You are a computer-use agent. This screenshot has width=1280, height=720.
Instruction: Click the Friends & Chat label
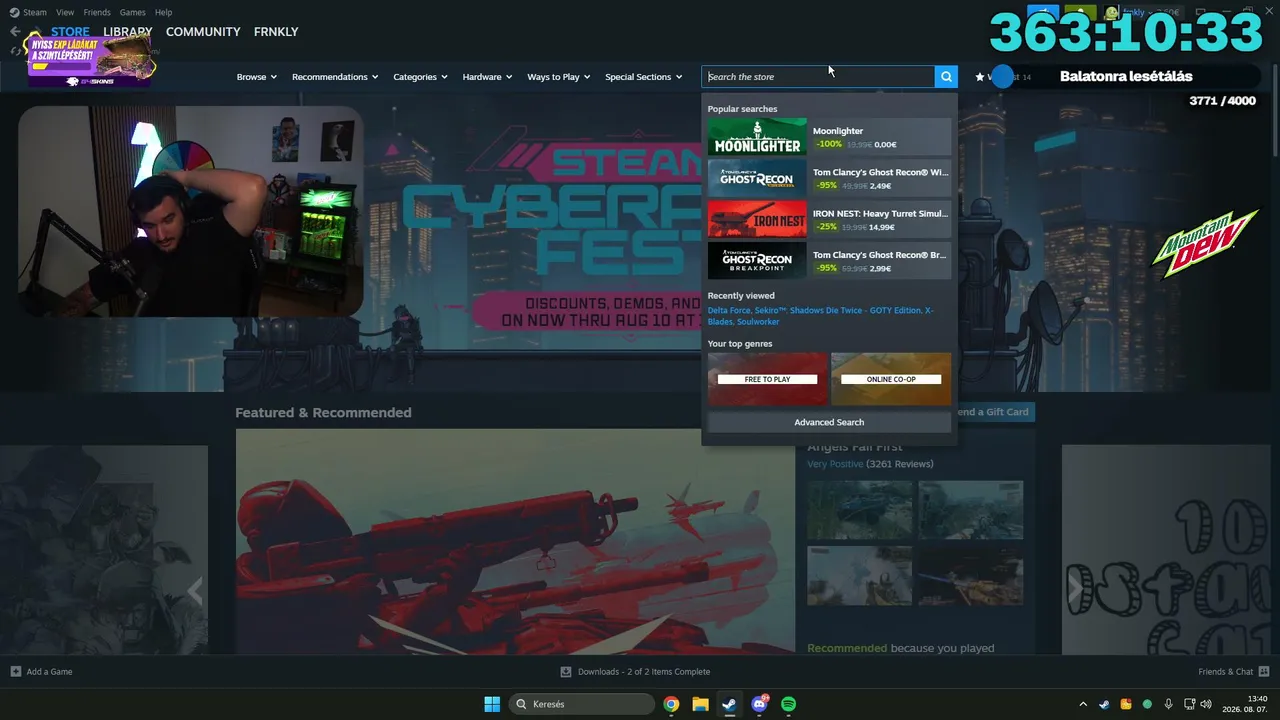click(1226, 672)
